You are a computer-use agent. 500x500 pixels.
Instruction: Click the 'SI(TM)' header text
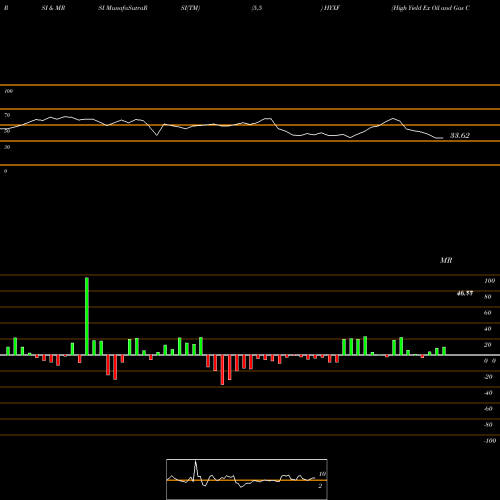click(x=190, y=8)
